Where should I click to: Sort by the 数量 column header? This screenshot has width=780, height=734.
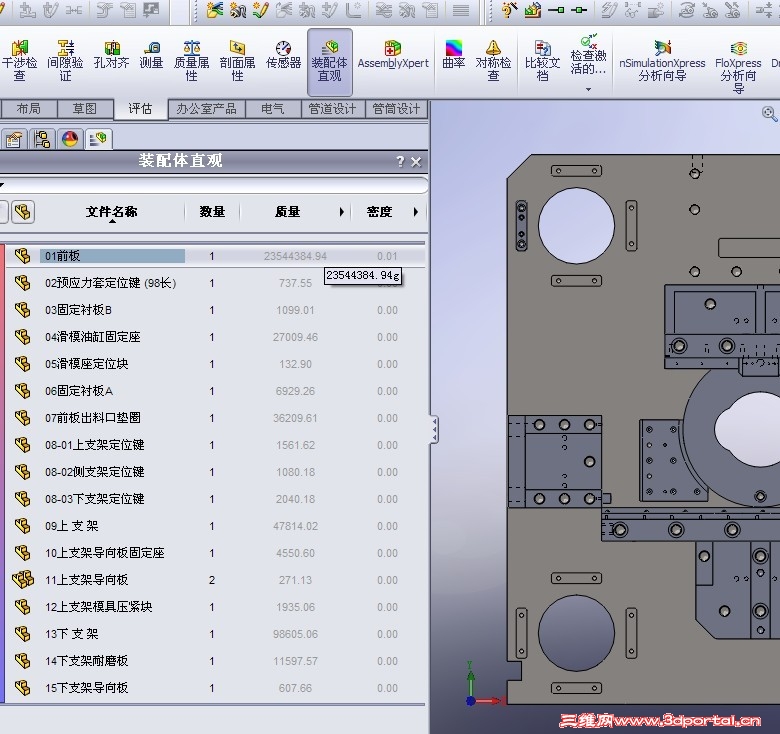pyautogui.click(x=212, y=212)
